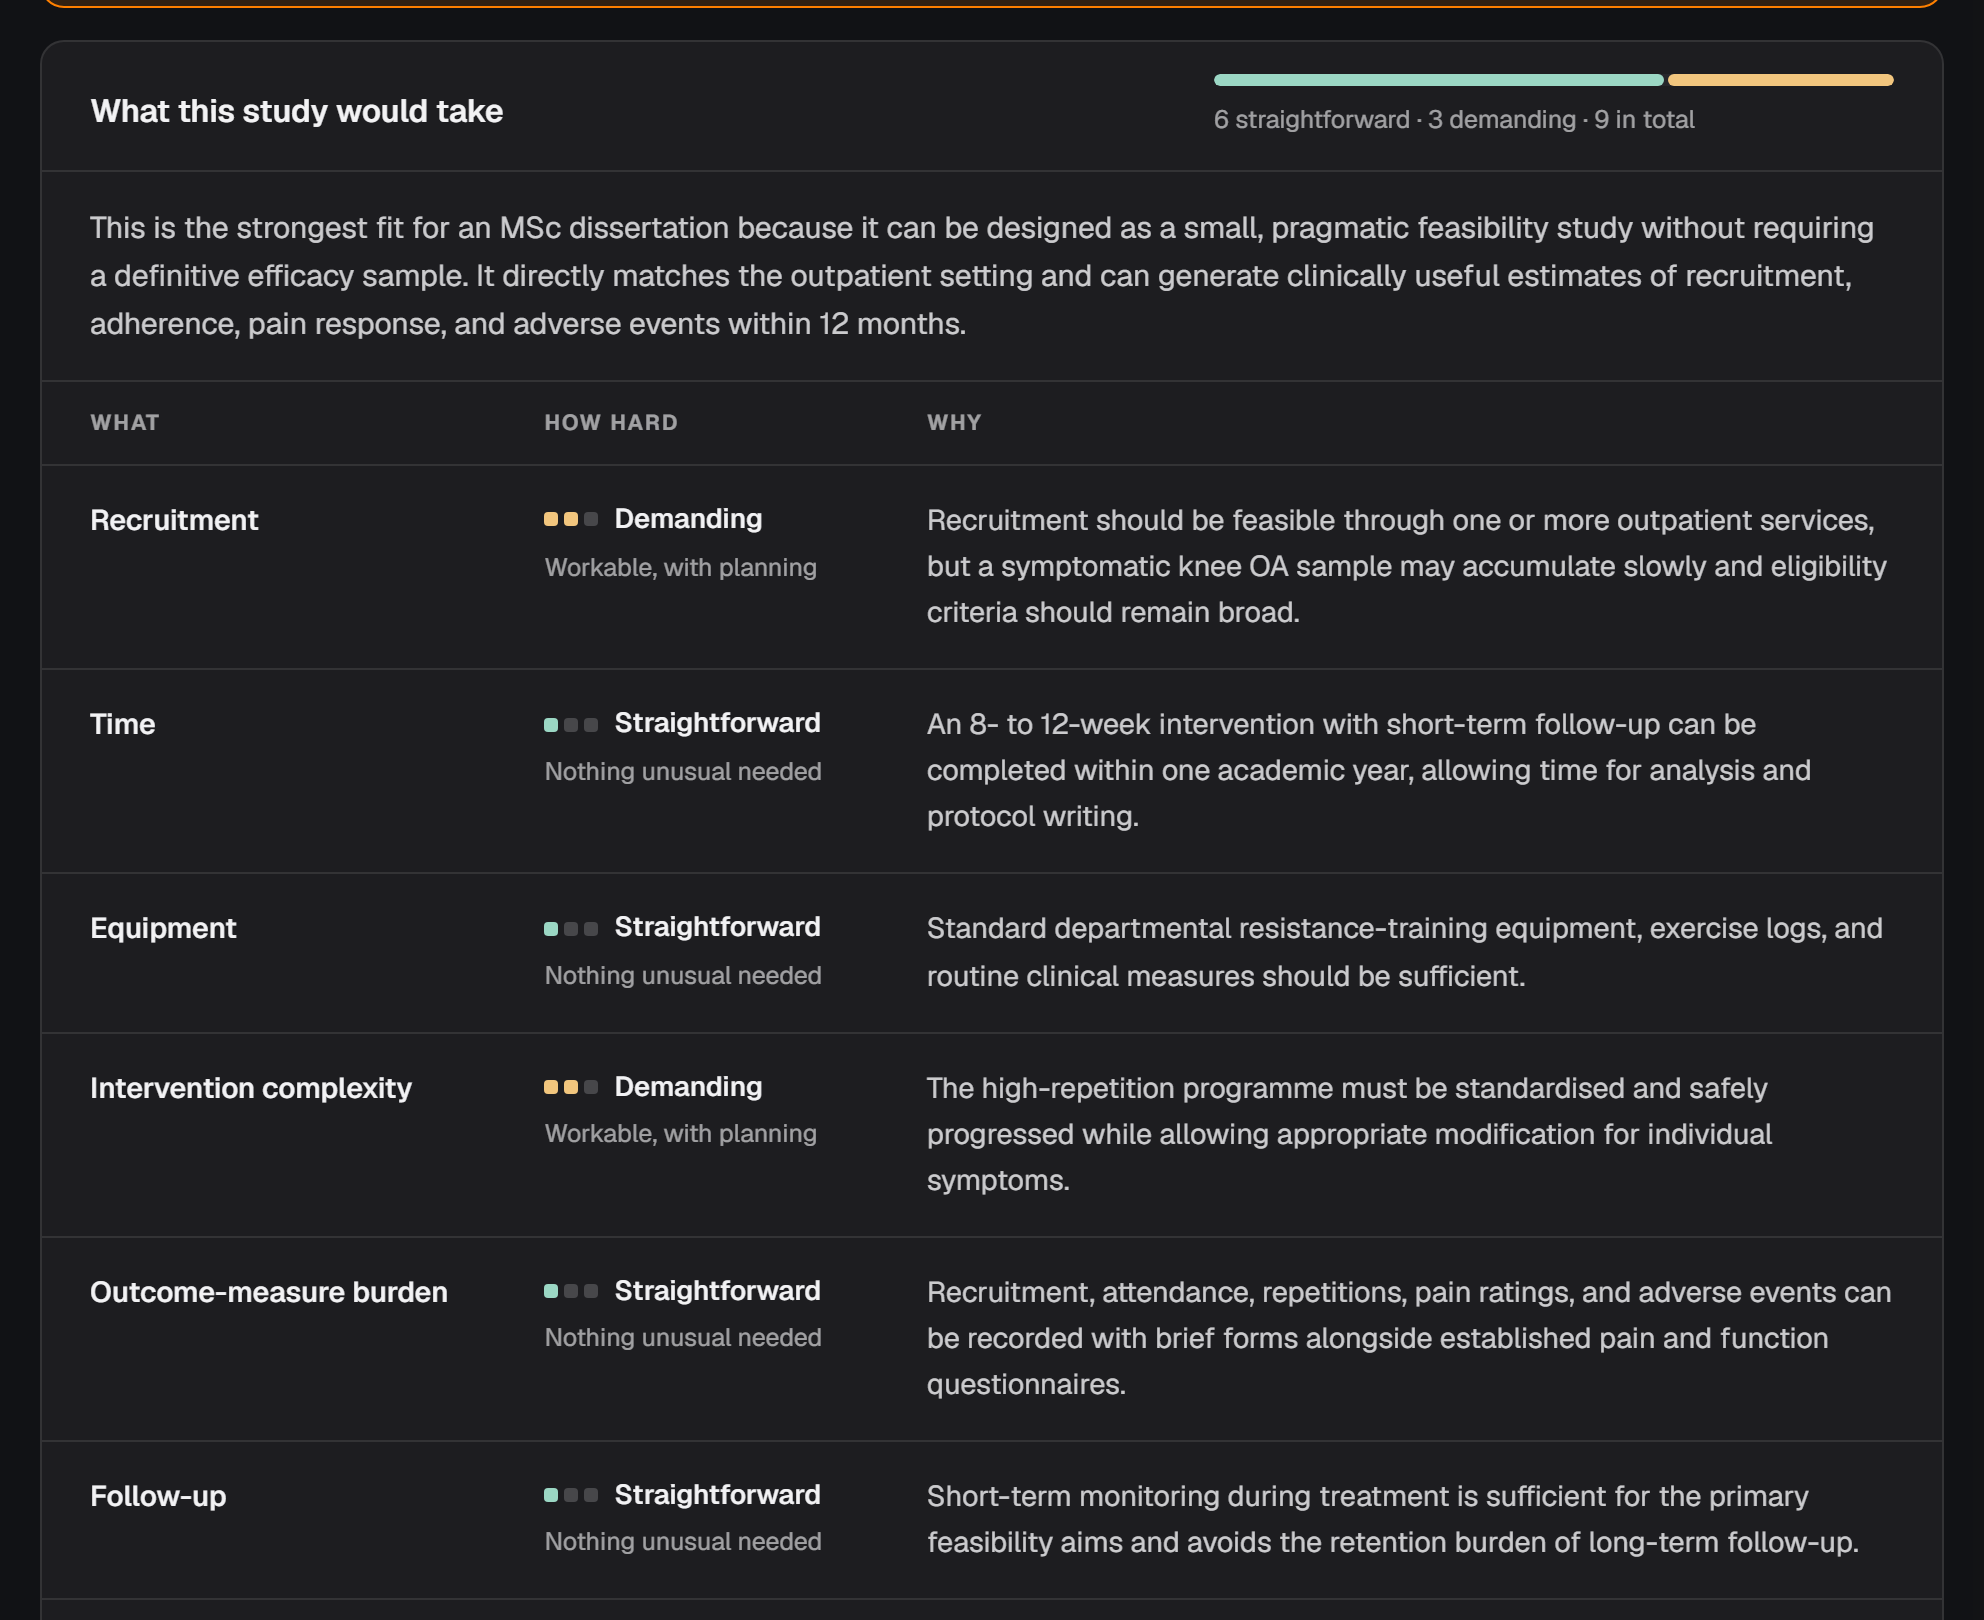1984x1620 pixels.
Task: Click the WHAT column header
Action: coord(125,422)
